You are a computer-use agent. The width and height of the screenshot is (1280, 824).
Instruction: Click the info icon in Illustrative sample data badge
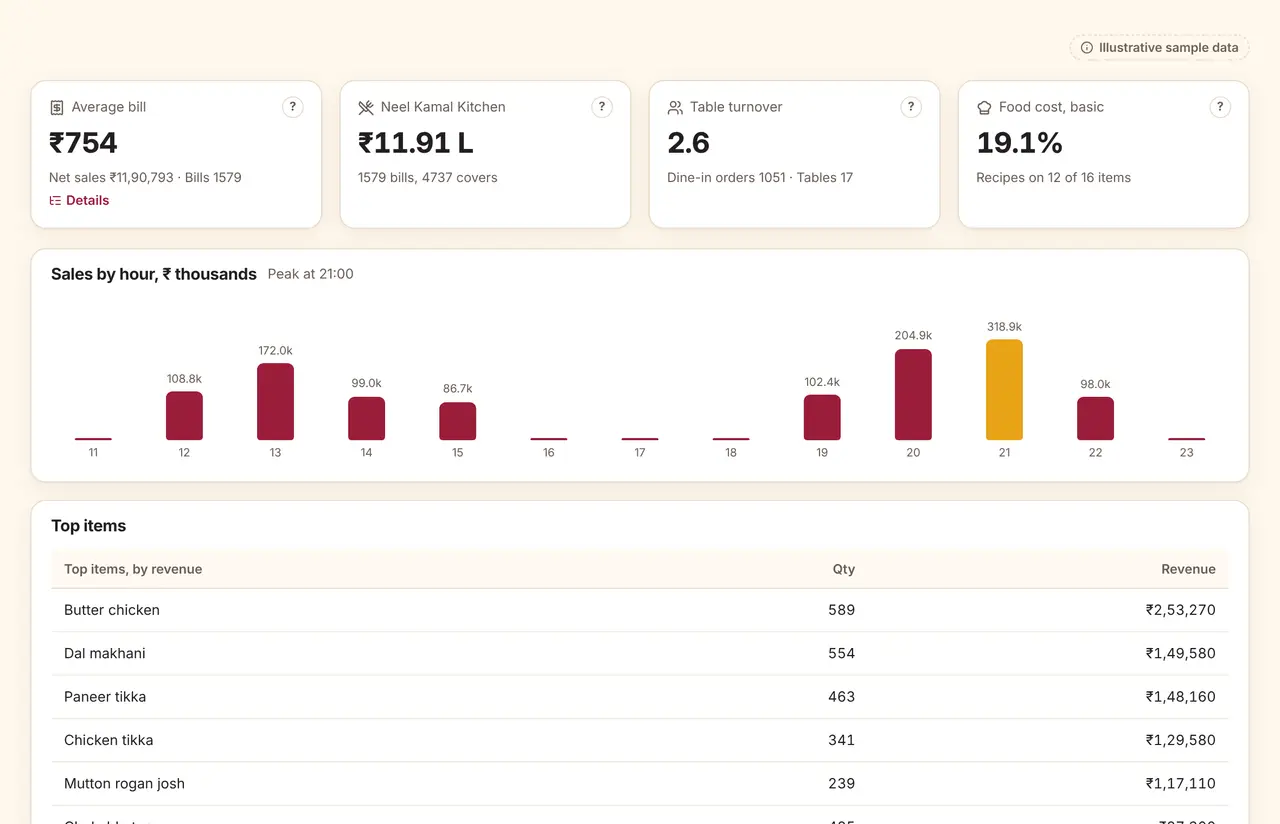click(x=1087, y=48)
